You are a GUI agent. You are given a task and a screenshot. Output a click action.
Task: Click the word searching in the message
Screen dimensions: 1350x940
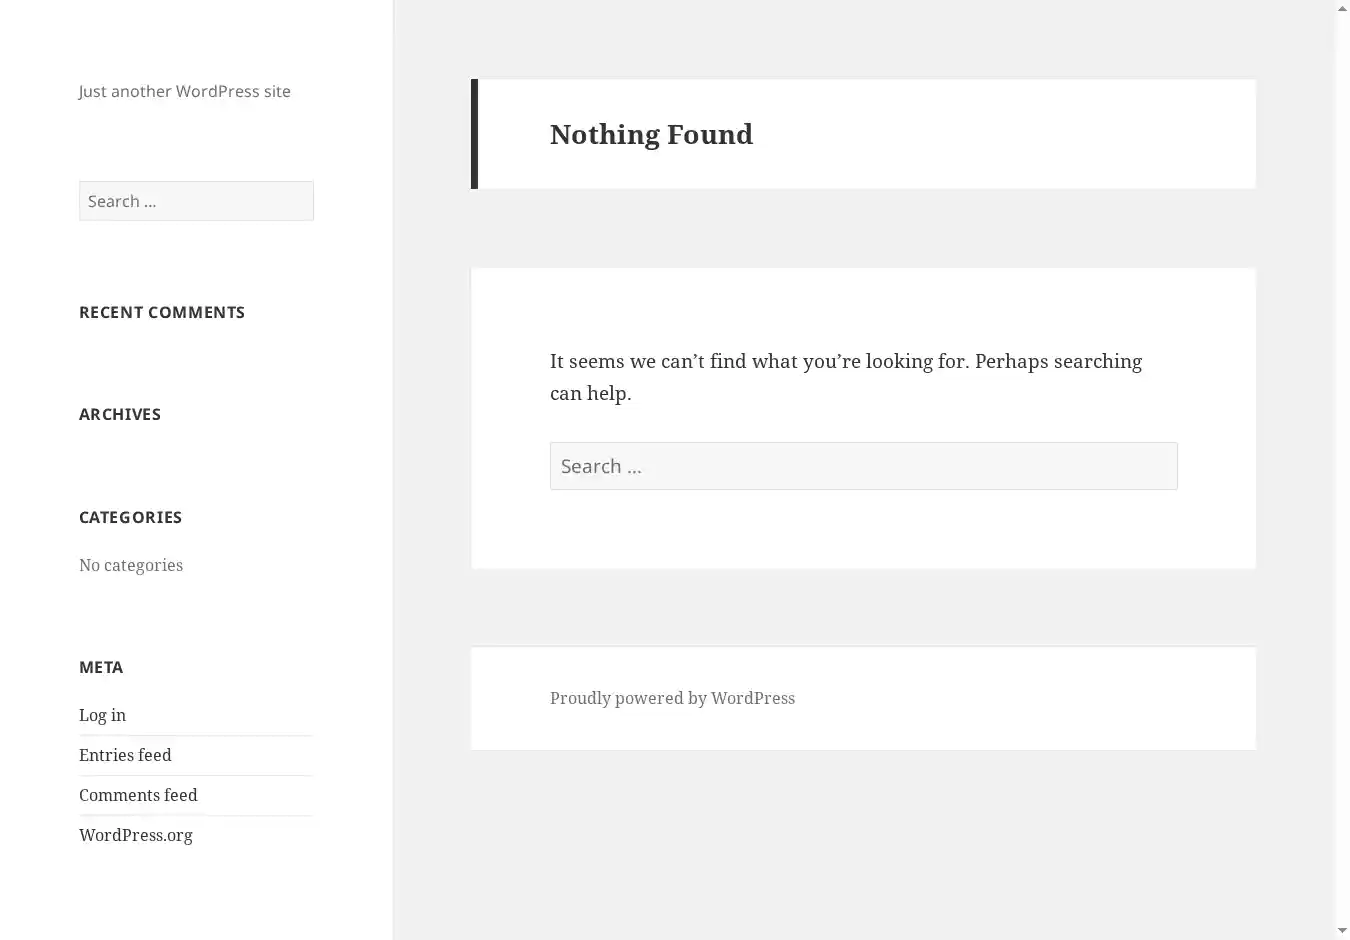pos(1098,362)
